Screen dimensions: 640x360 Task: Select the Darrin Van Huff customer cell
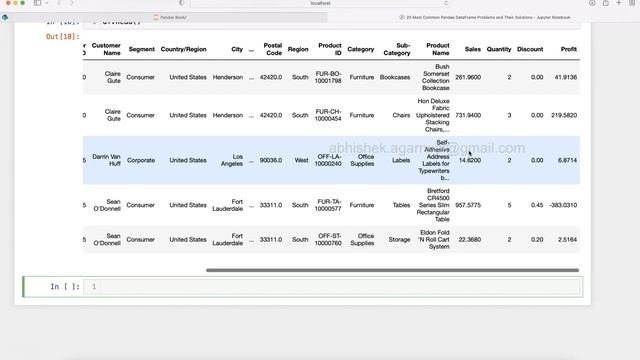point(106,160)
